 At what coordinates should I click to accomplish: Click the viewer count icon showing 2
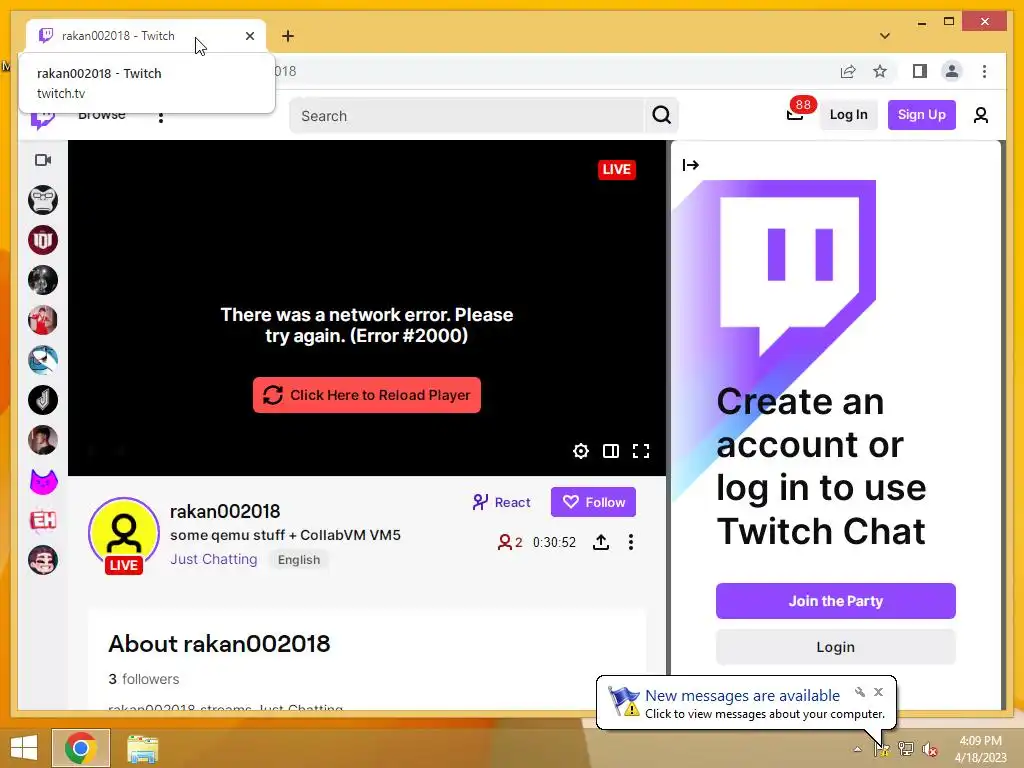click(509, 542)
